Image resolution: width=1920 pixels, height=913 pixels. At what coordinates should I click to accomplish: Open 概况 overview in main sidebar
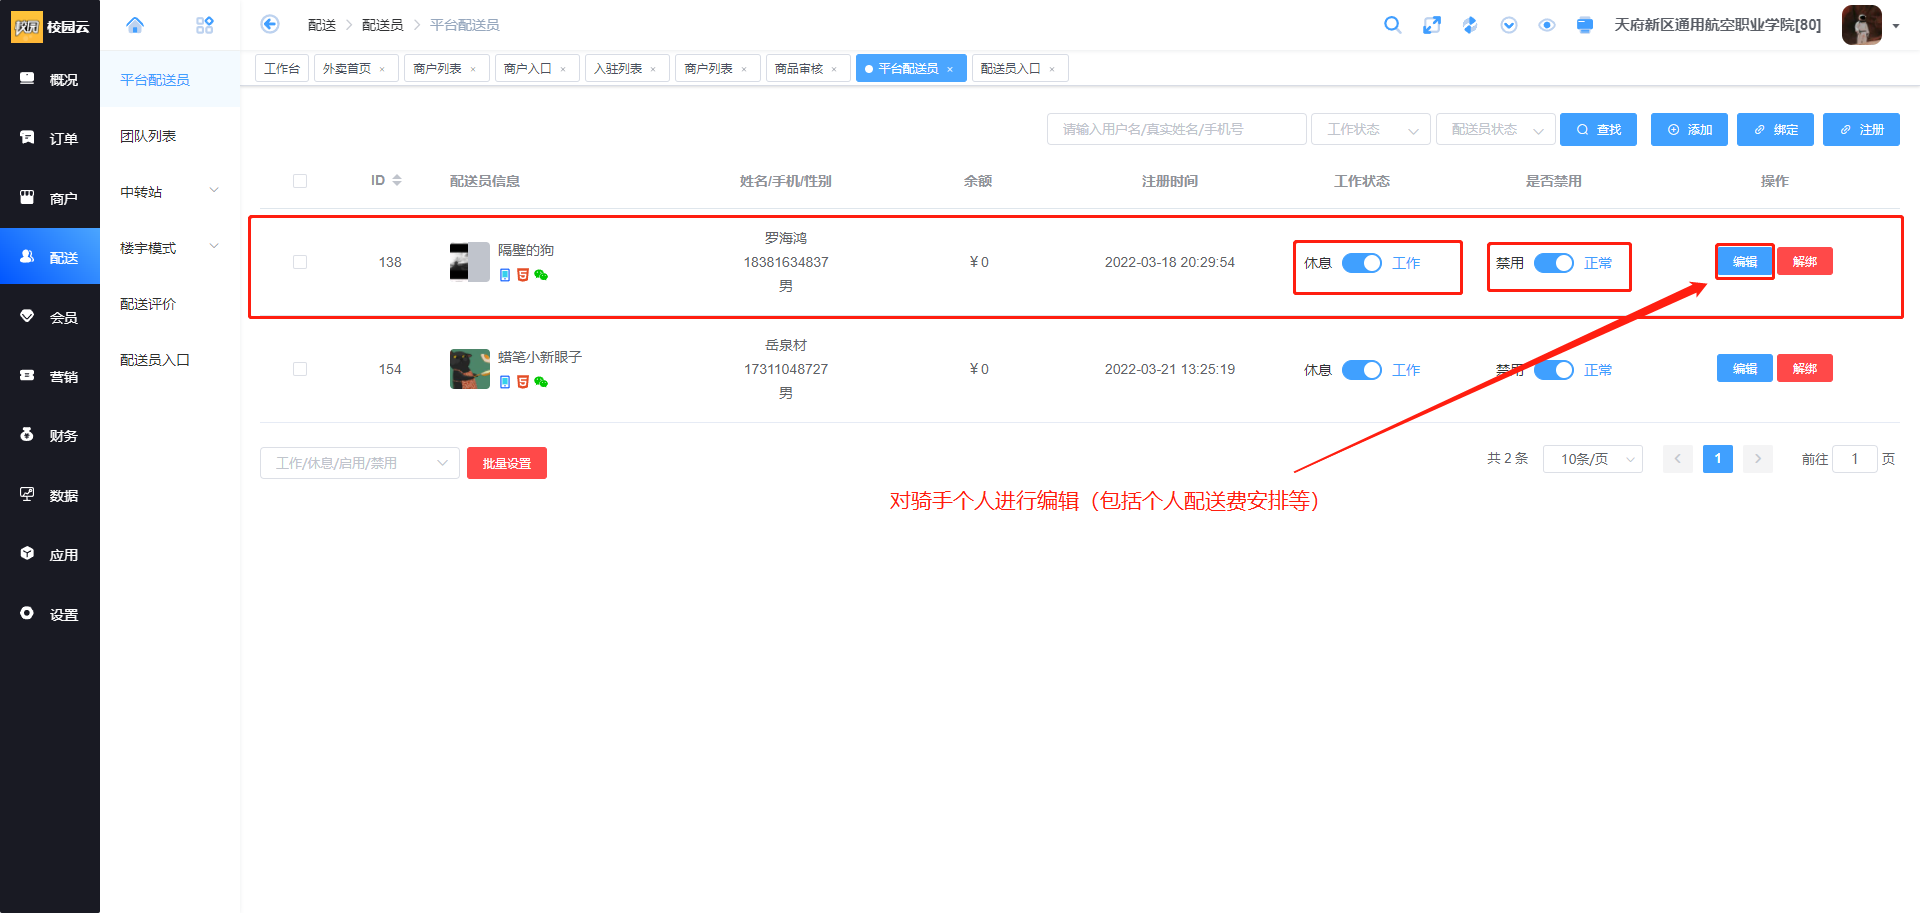click(x=50, y=79)
